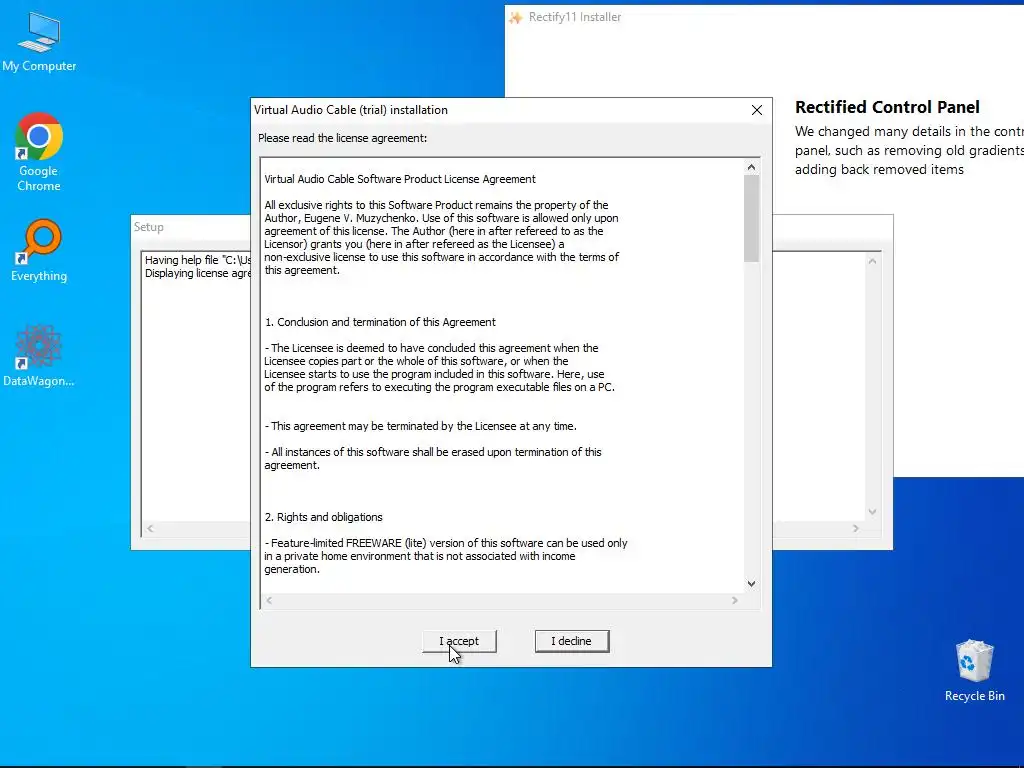Click the I accept button

click(x=459, y=641)
